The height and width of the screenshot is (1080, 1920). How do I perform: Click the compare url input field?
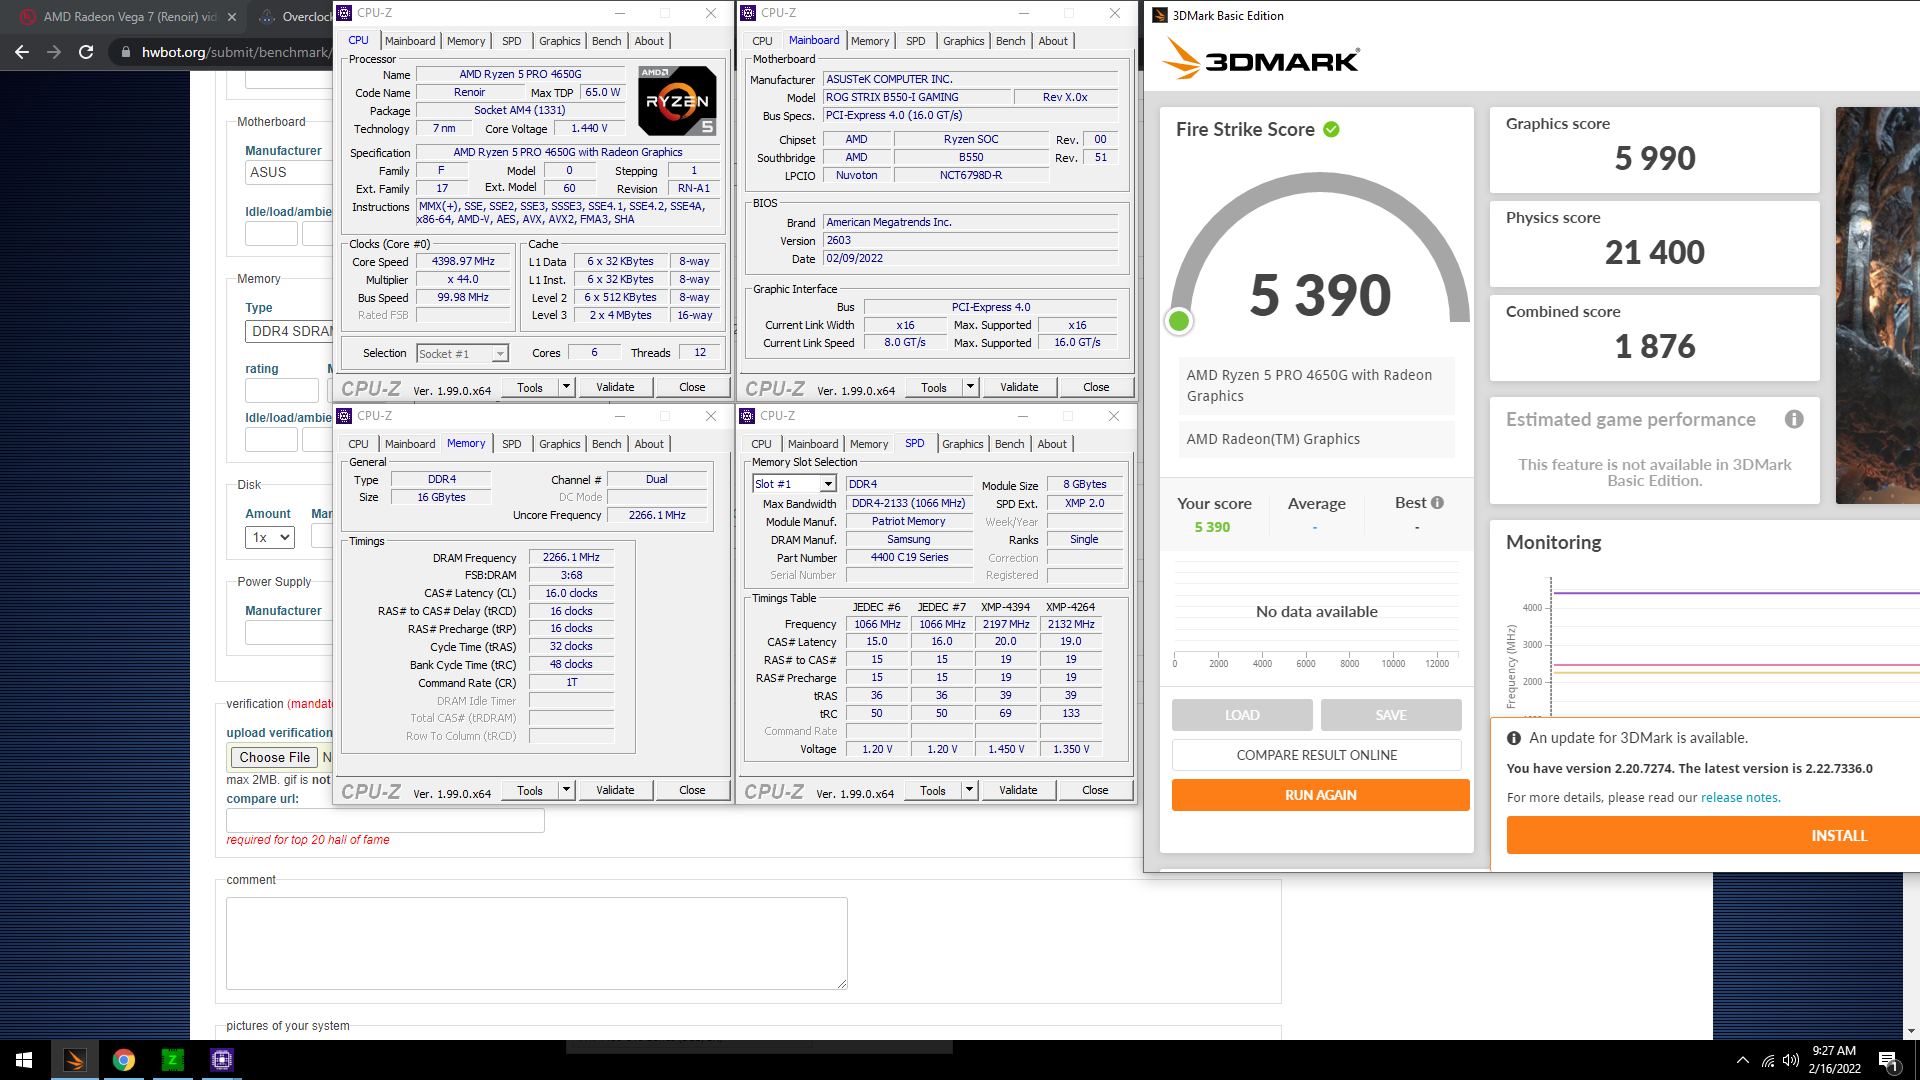pos(385,820)
